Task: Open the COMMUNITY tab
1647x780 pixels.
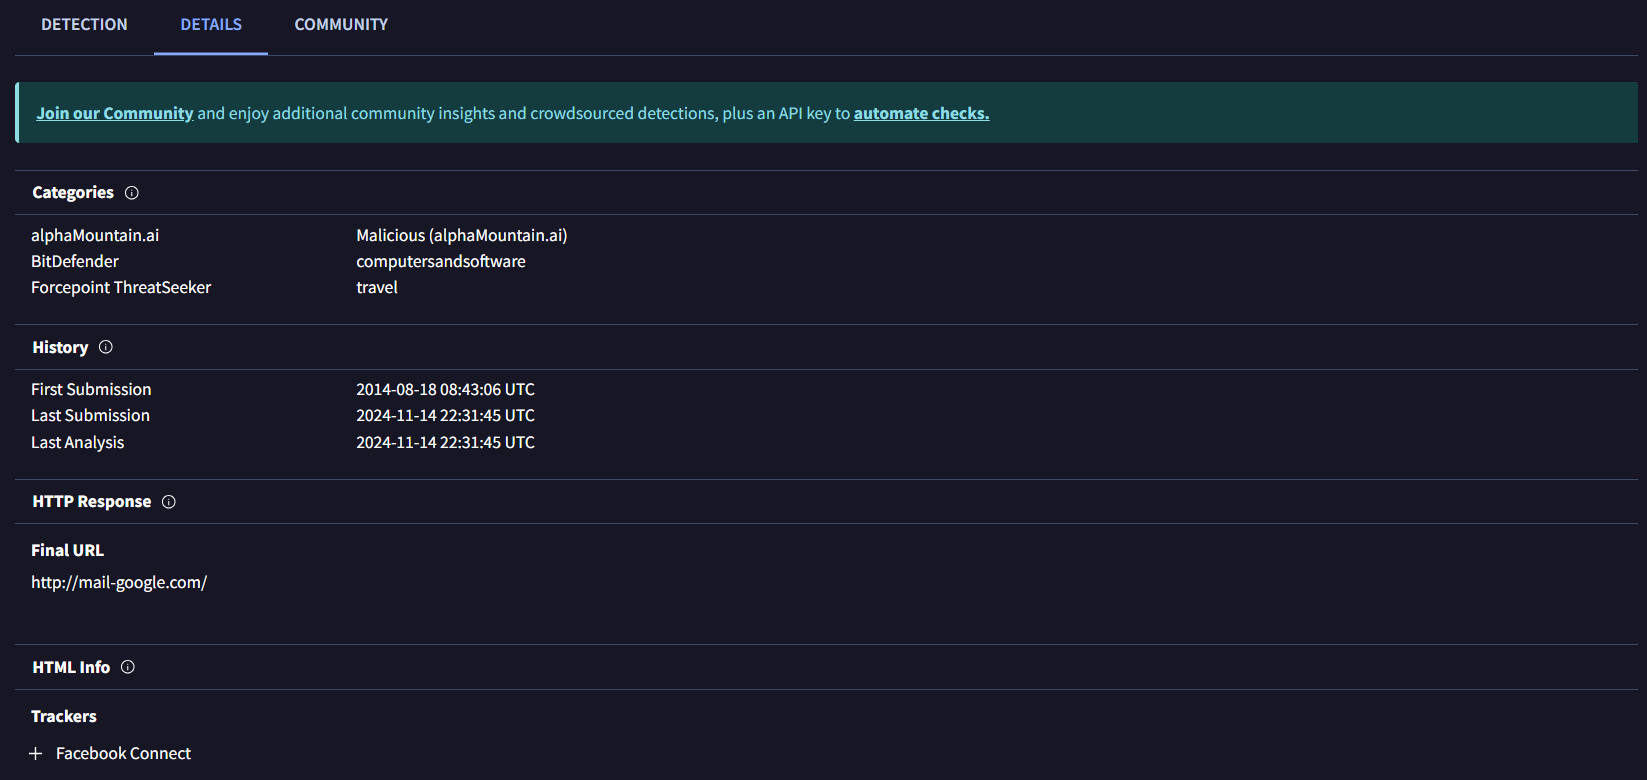Action: coord(341,25)
